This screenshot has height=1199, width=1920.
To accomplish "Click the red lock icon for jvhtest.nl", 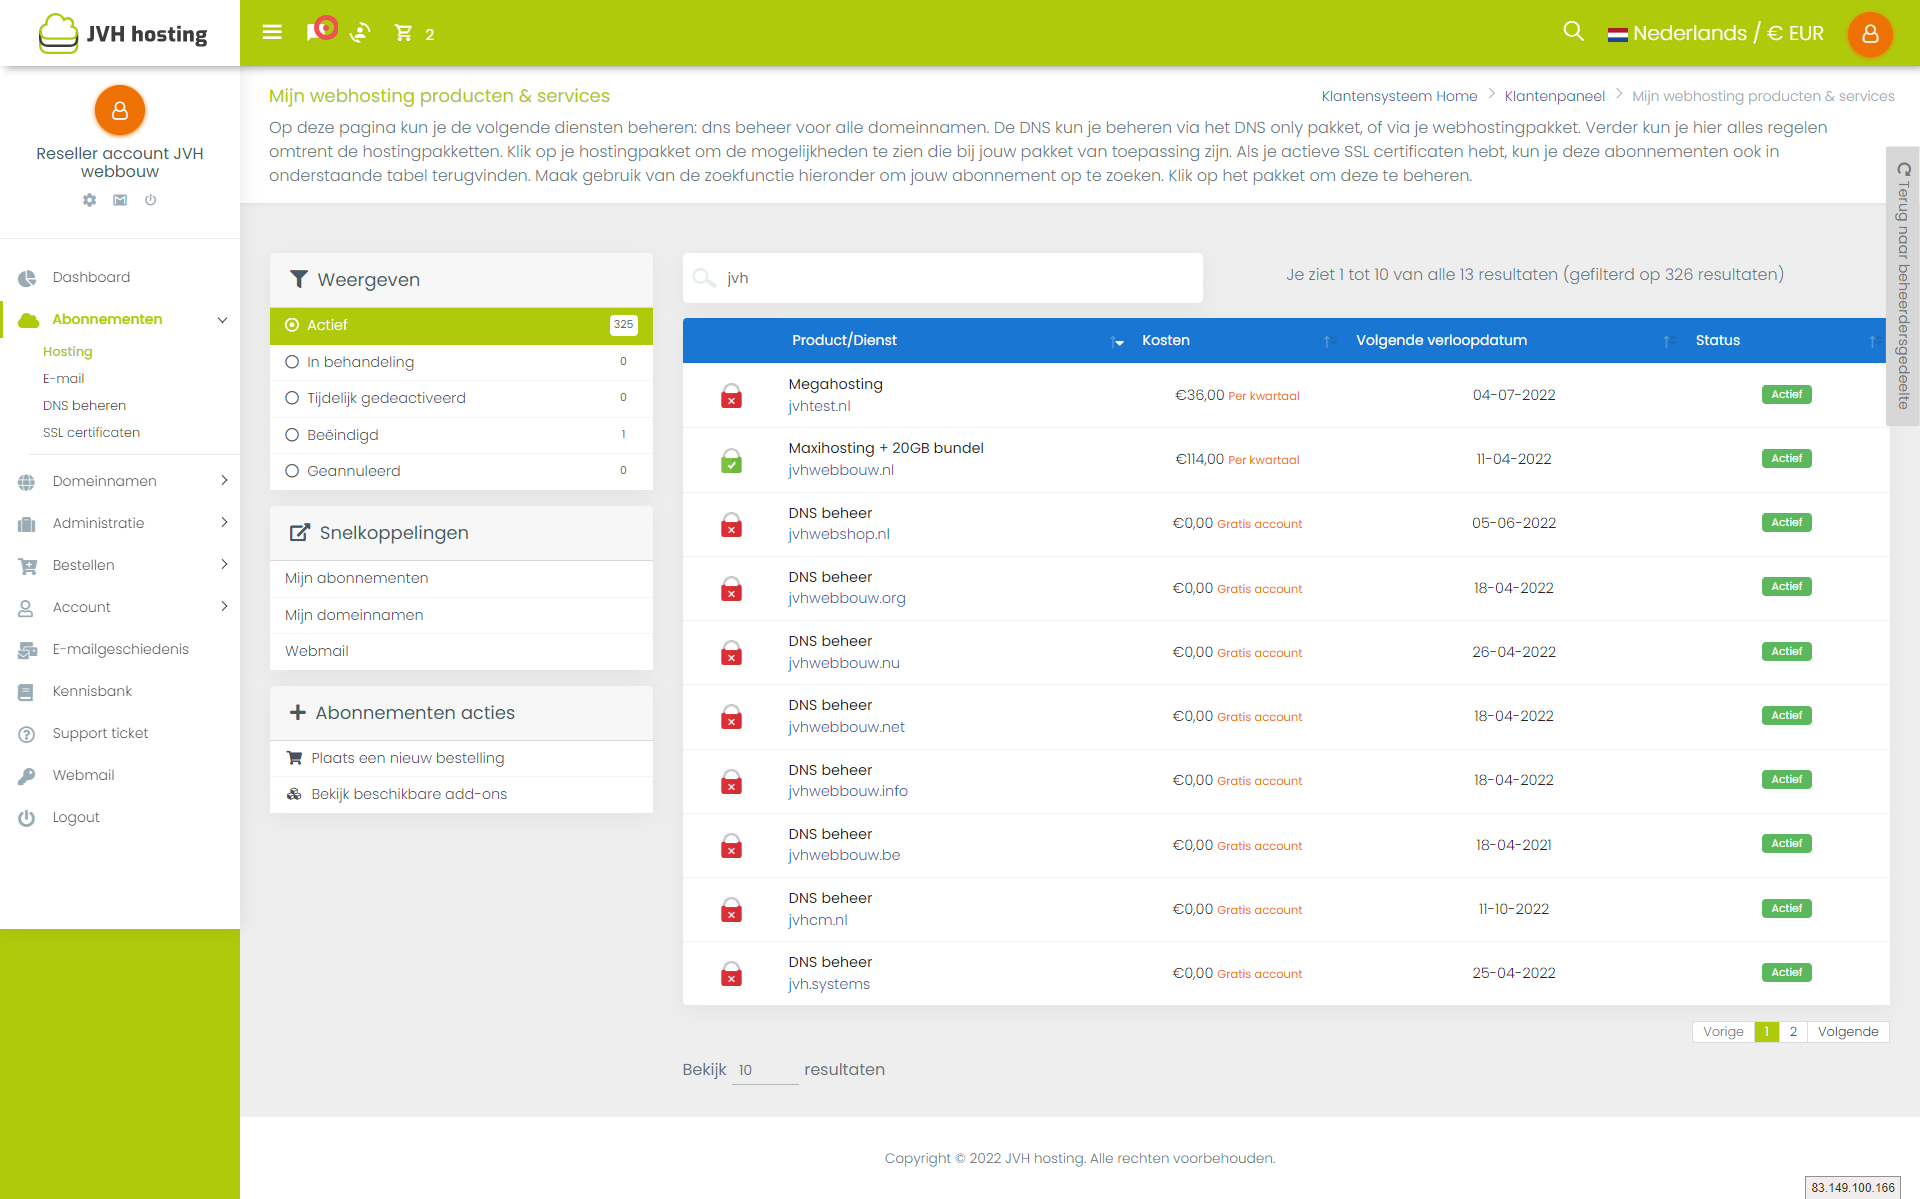I will pos(732,397).
